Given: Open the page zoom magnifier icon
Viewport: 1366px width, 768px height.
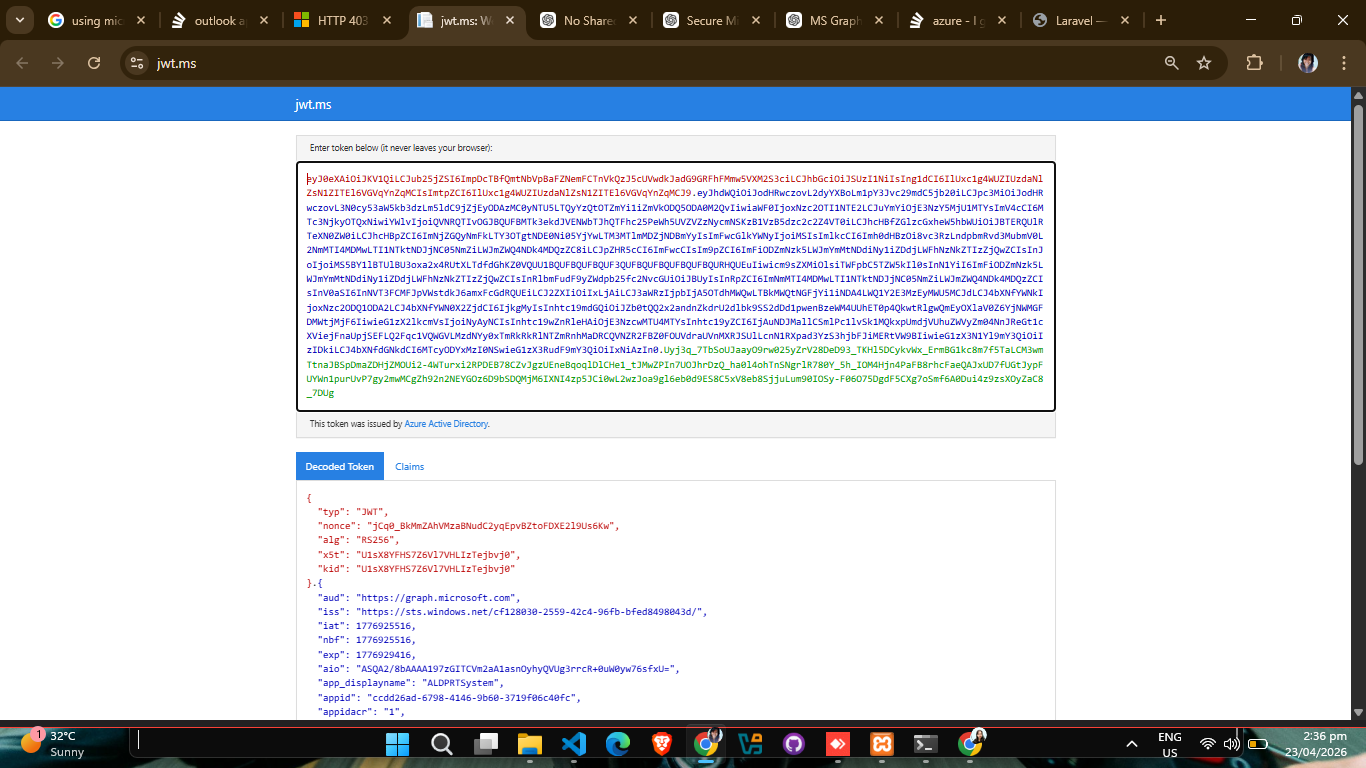Looking at the screenshot, I should click(1172, 63).
